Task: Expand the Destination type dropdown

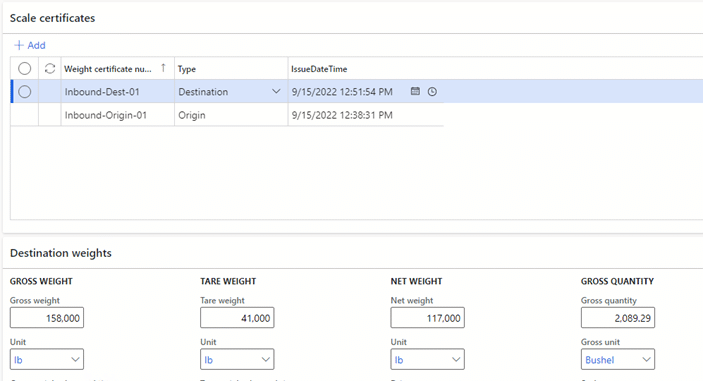Action: [276, 91]
